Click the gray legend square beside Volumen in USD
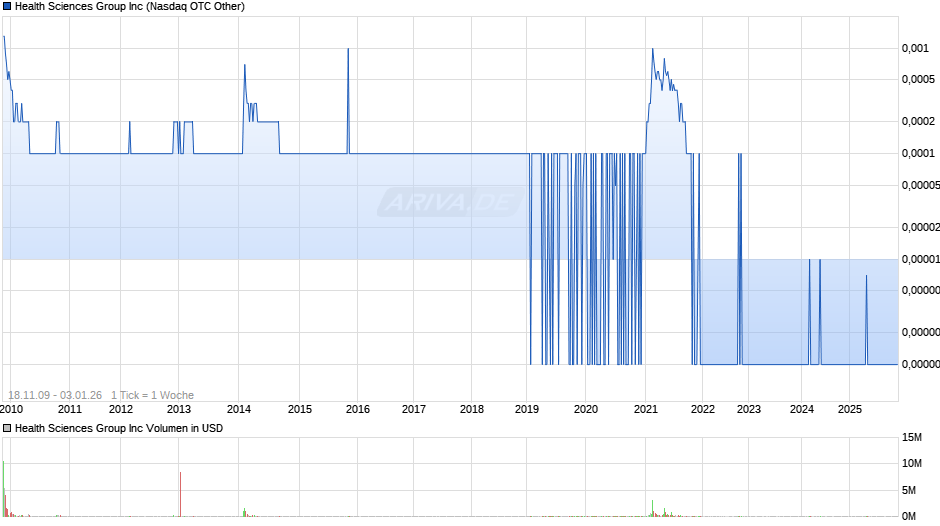 click(x=7, y=428)
